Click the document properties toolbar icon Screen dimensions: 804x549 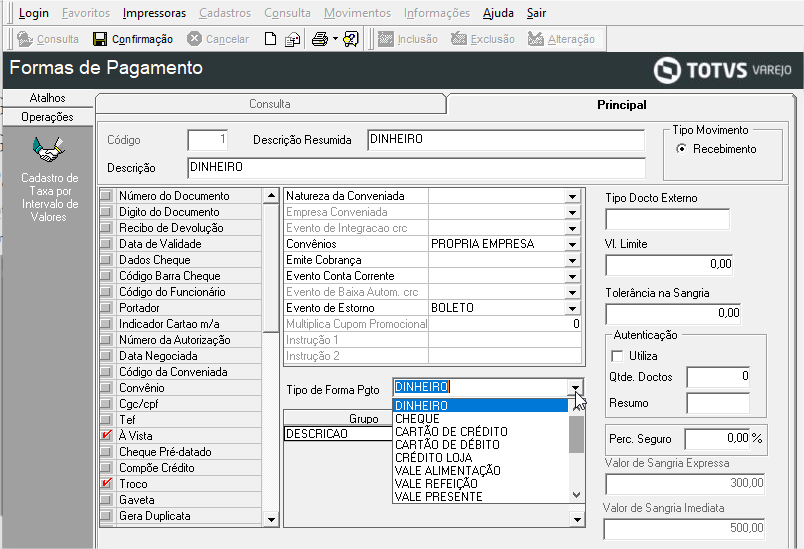[292, 39]
